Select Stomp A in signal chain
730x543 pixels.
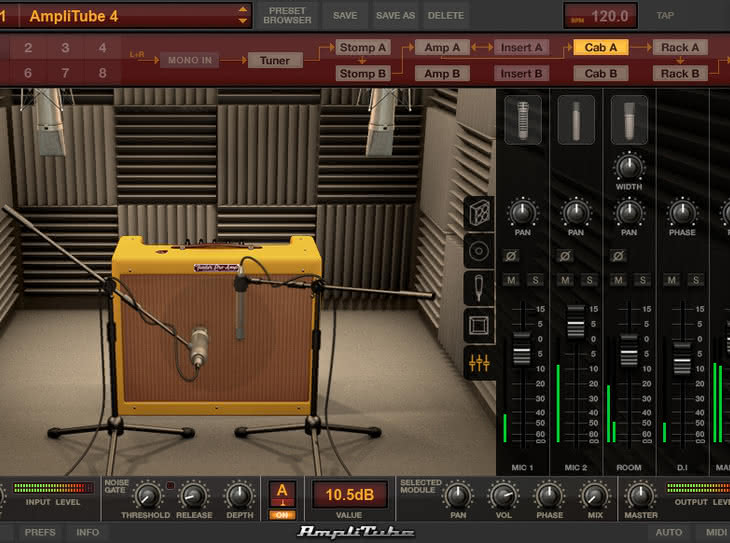pyautogui.click(x=362, y=48)
